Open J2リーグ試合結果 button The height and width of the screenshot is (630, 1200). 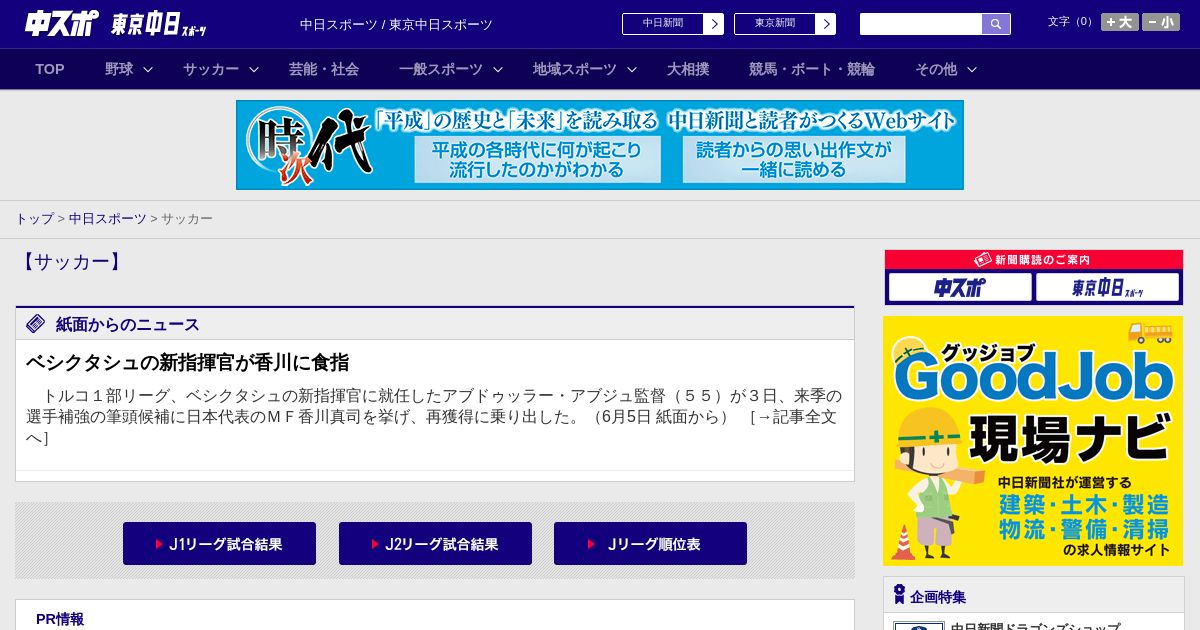tap(435, 544)
